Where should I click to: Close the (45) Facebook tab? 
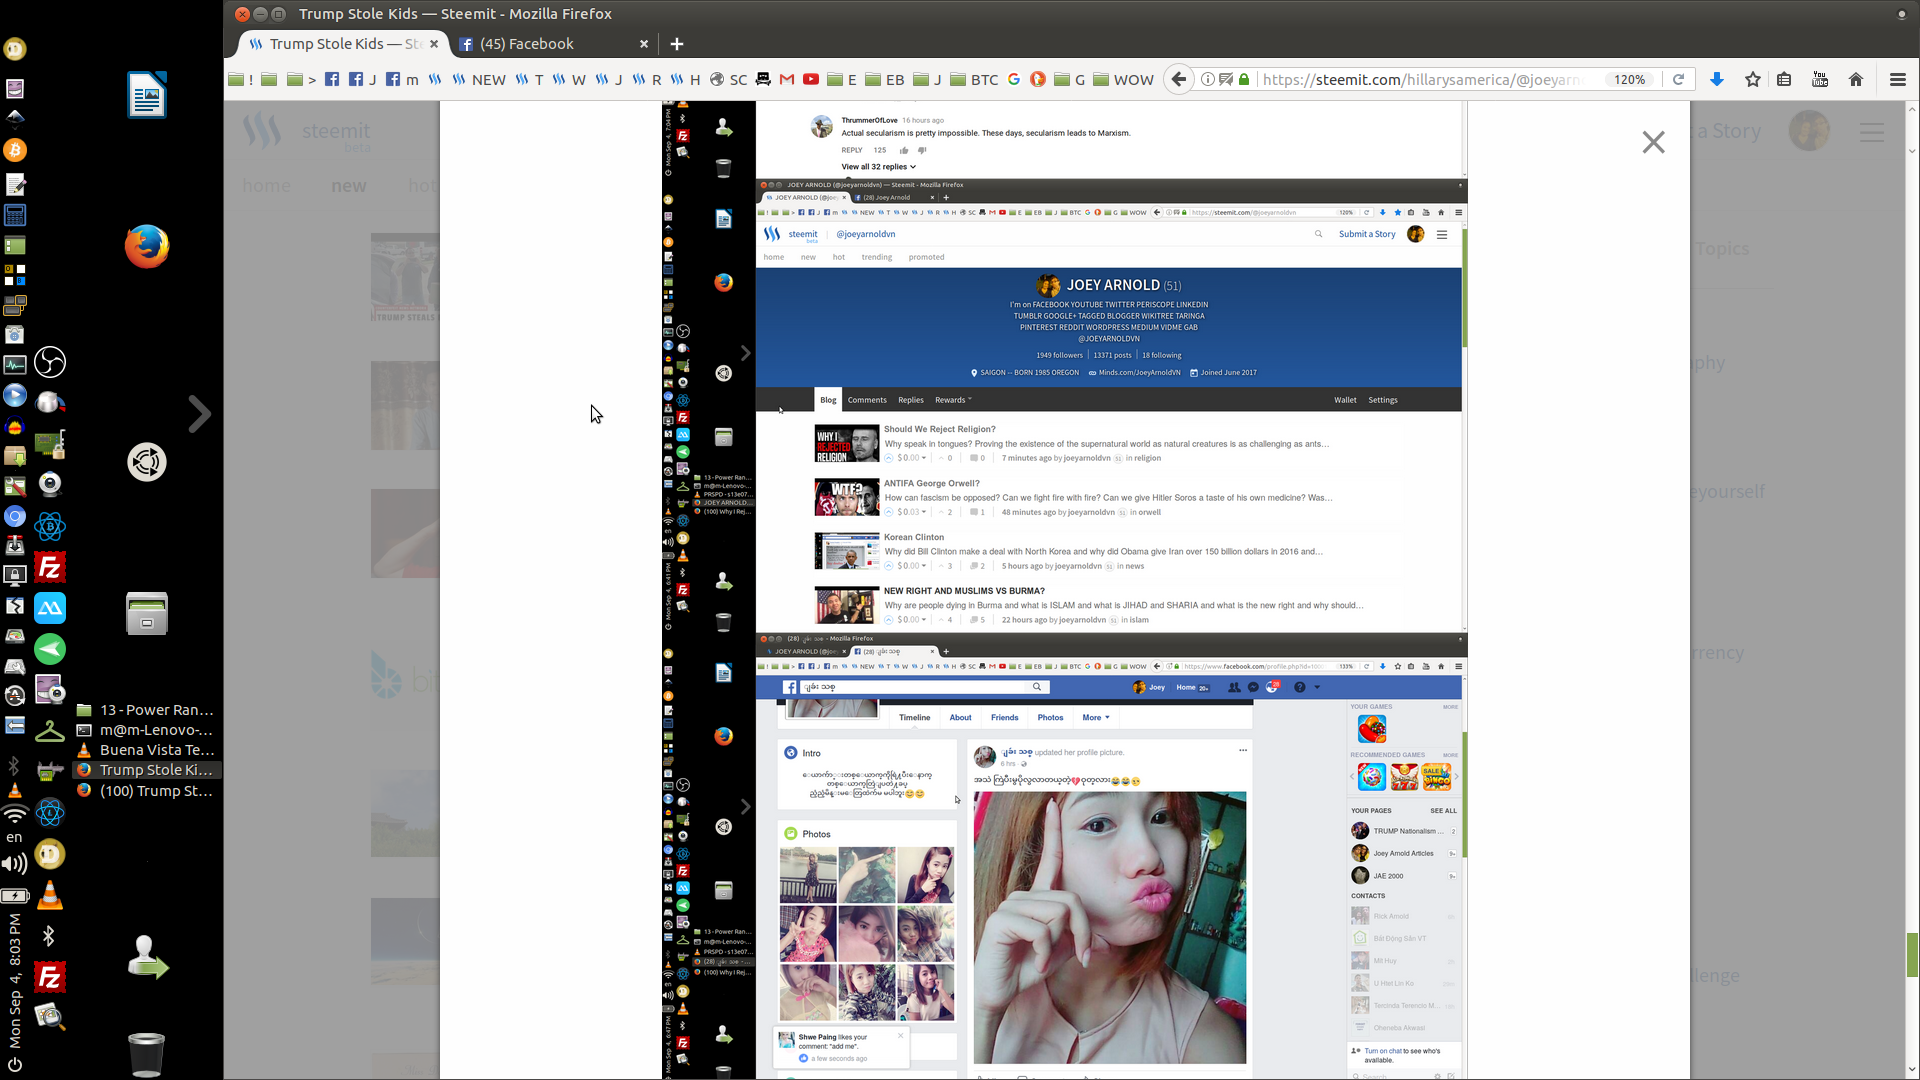point(644,44)
